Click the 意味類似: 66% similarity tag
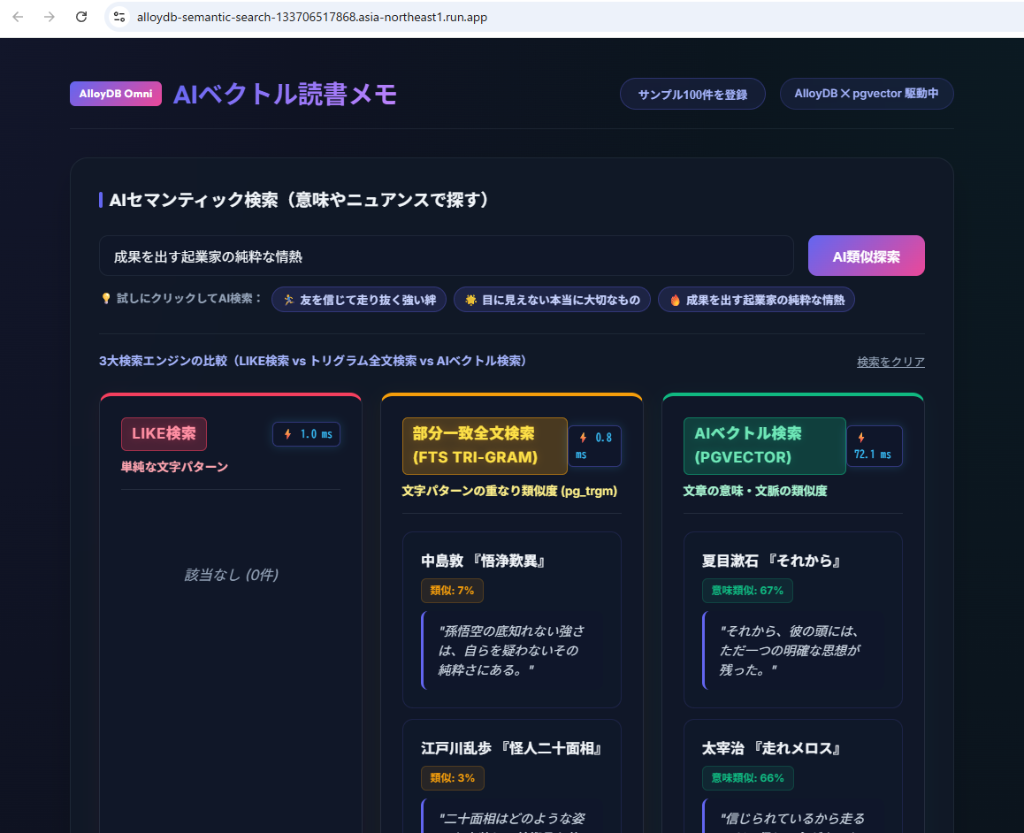1024x833 pixels. (x=747, y=778)
